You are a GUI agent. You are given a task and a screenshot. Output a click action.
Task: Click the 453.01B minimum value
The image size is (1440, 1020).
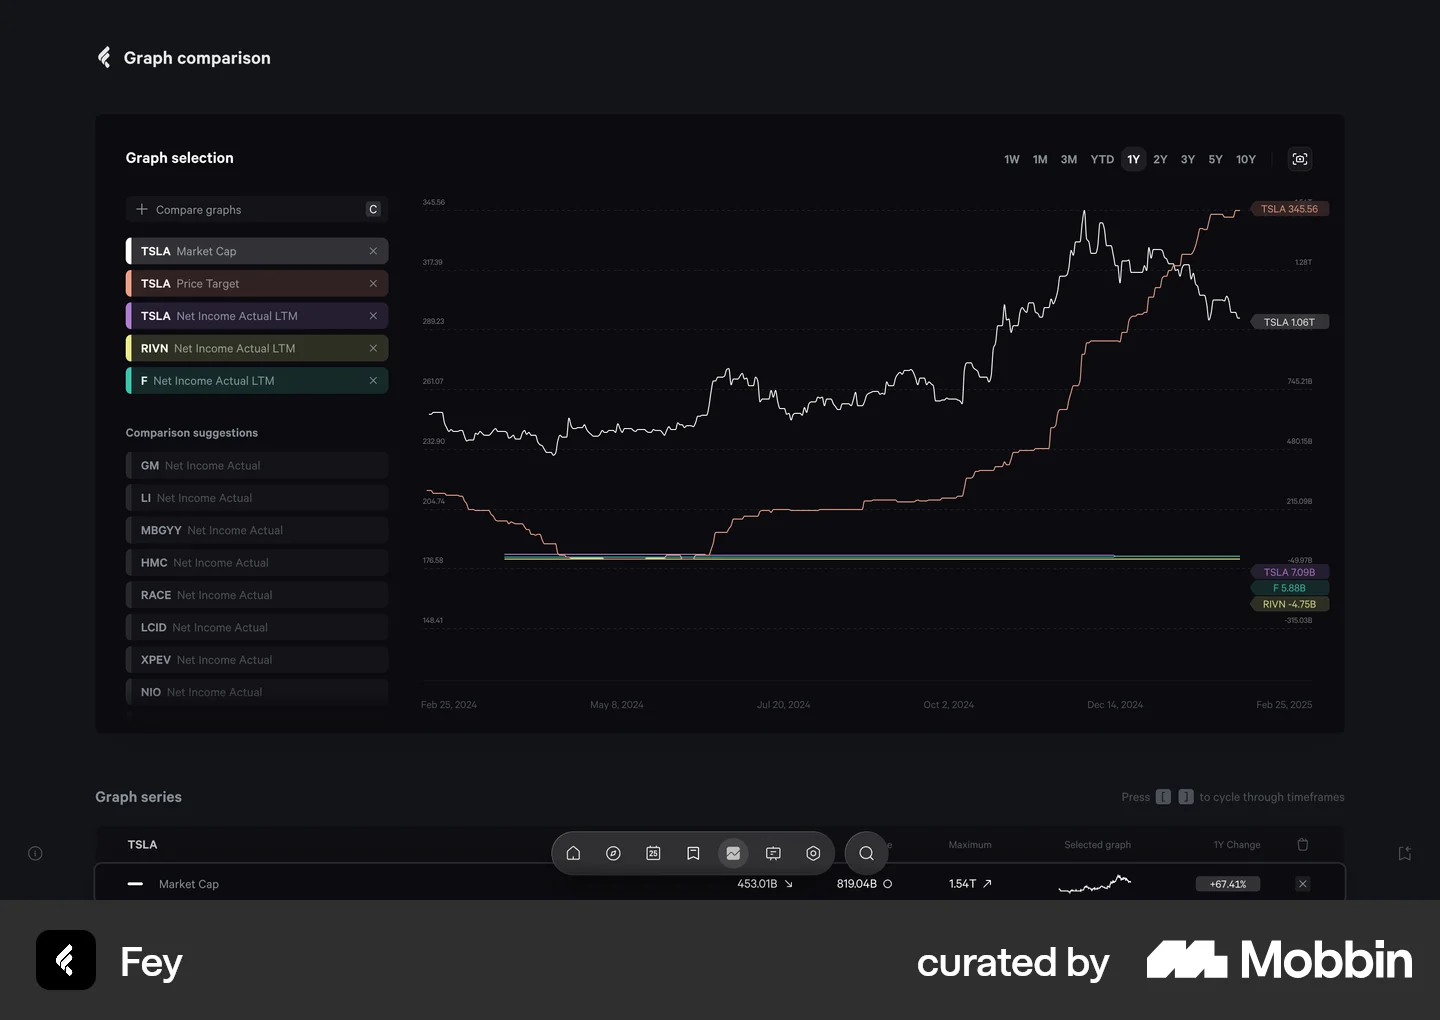click(x=757, y=884)
